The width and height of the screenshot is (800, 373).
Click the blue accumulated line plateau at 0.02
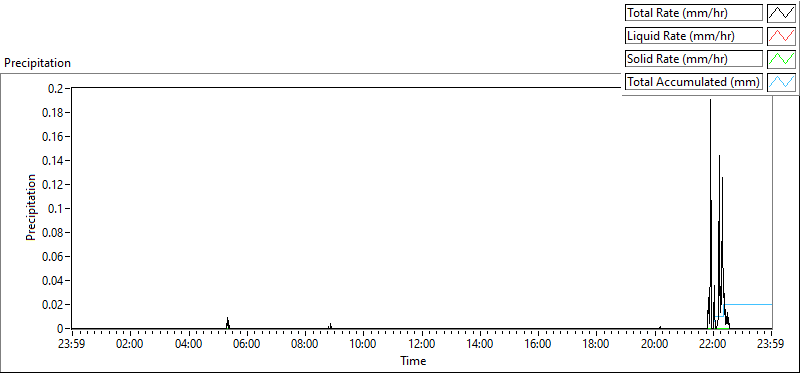(748, 305)
